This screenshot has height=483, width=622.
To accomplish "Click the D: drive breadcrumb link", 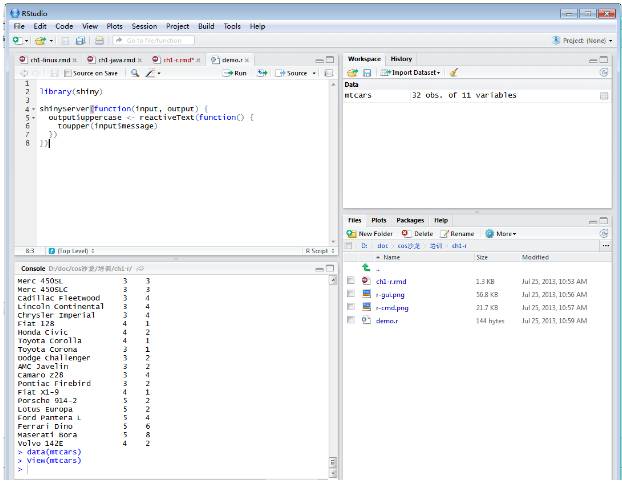I will [364, 246].
